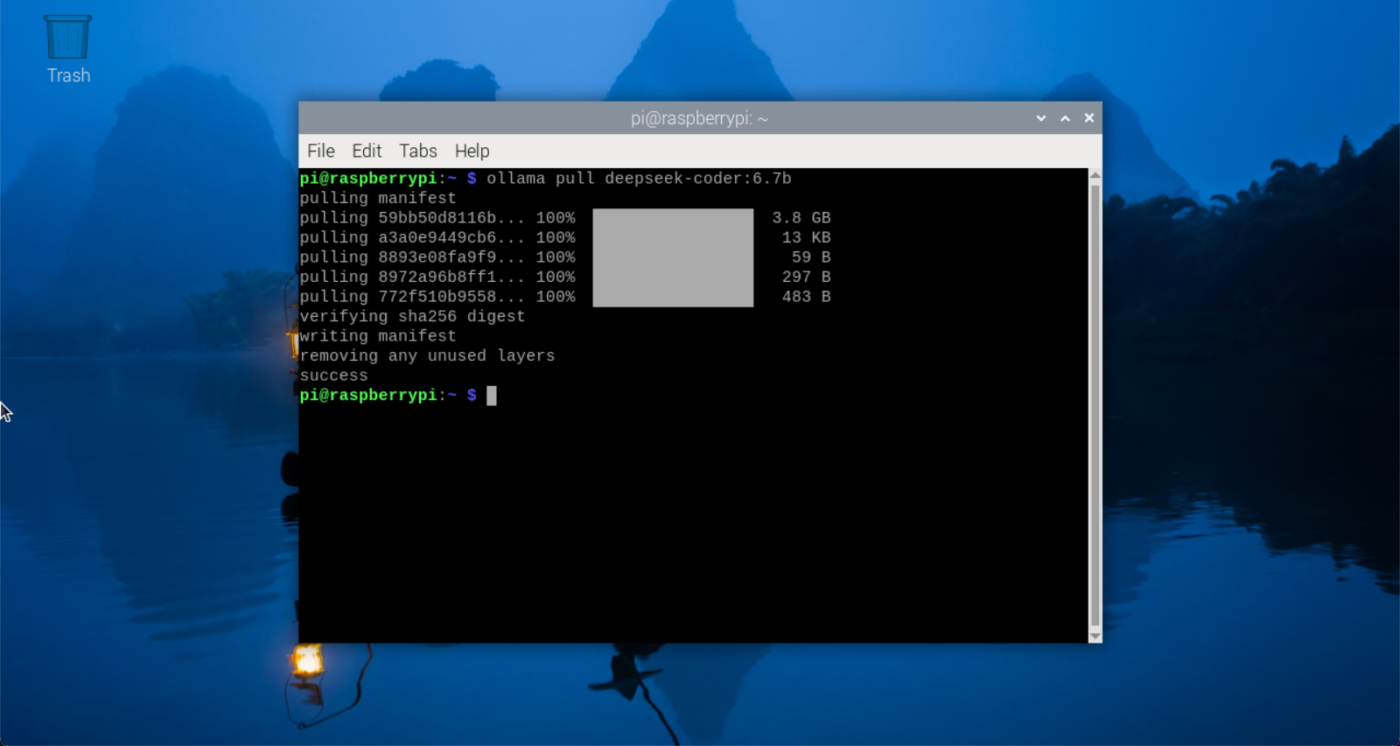Click the 'Trash' label under the desktop icon
The image size is (1400, 746).
point(68,76)
